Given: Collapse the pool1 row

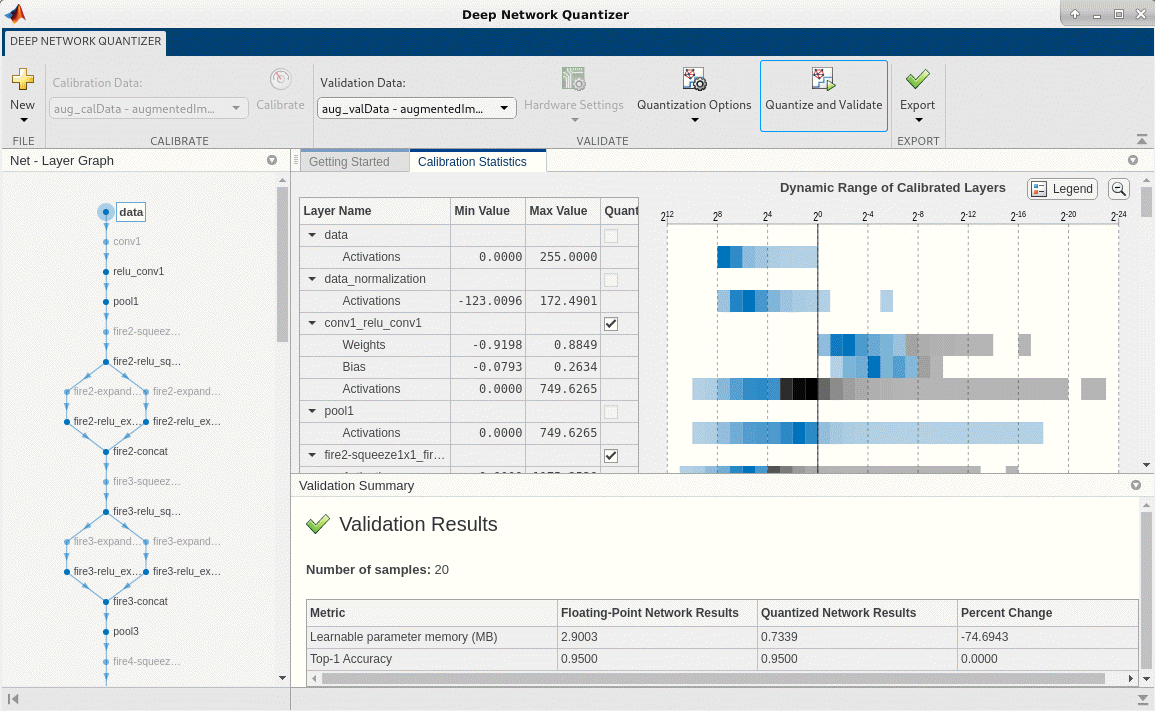Looking at the screenshot, I should pyautogui.click(x=312, y=411).
